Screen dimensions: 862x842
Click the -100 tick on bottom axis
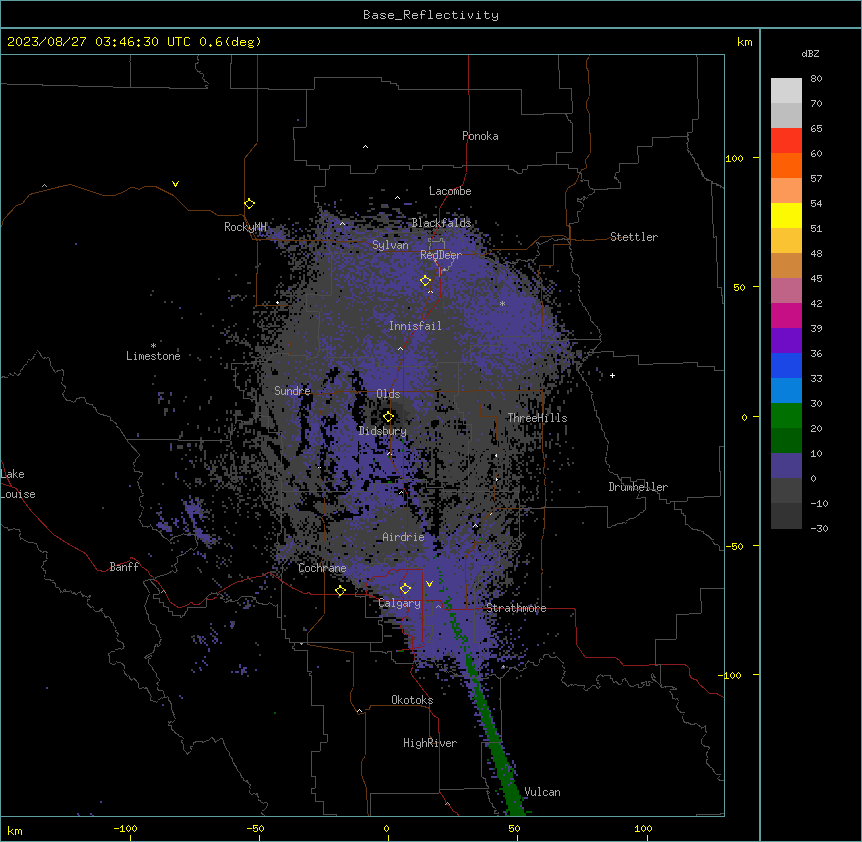(x=125, y=828)
